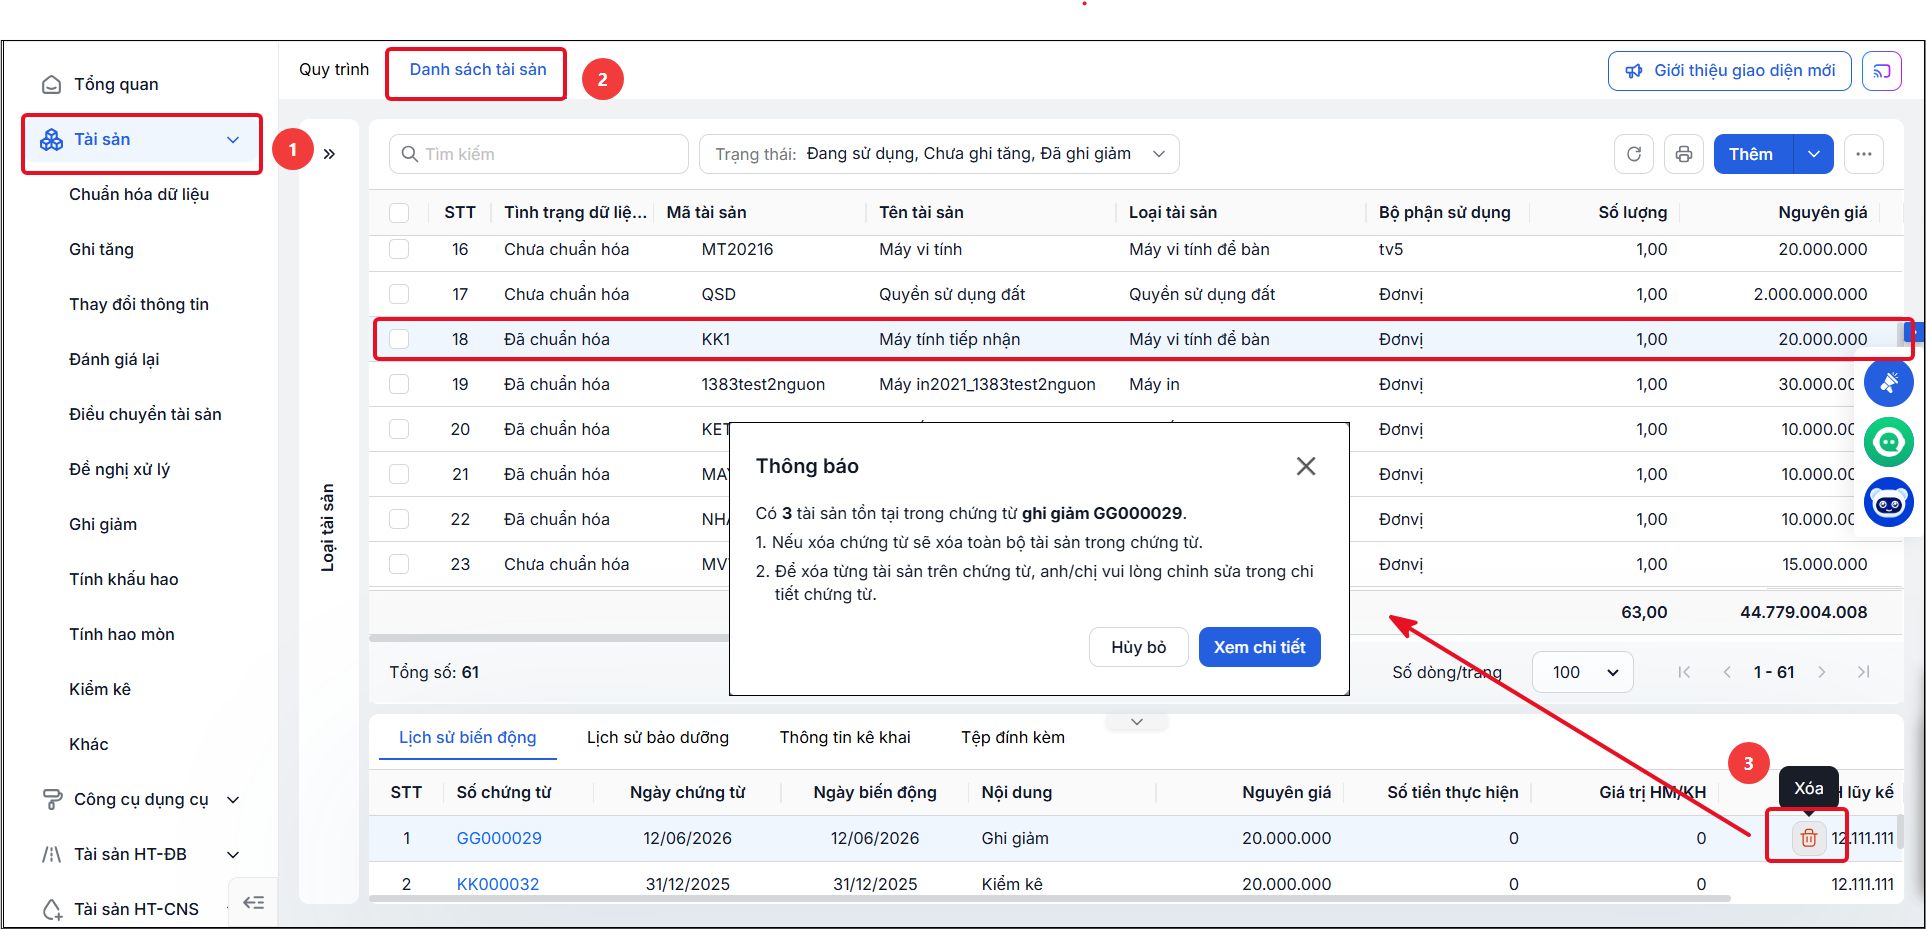
Task: Open Thay đổi thông tin menu item
Action: coord(139,305)
